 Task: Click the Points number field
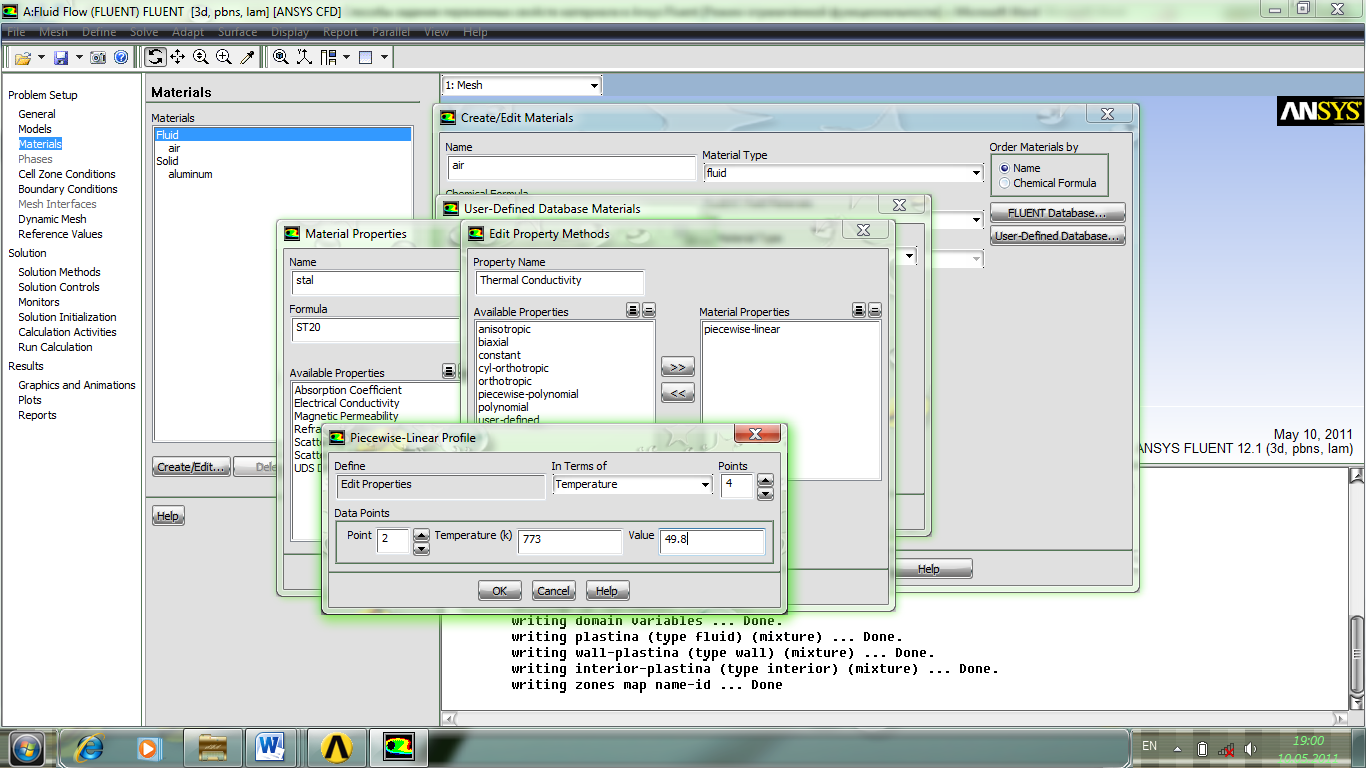(x=737, y=486)
